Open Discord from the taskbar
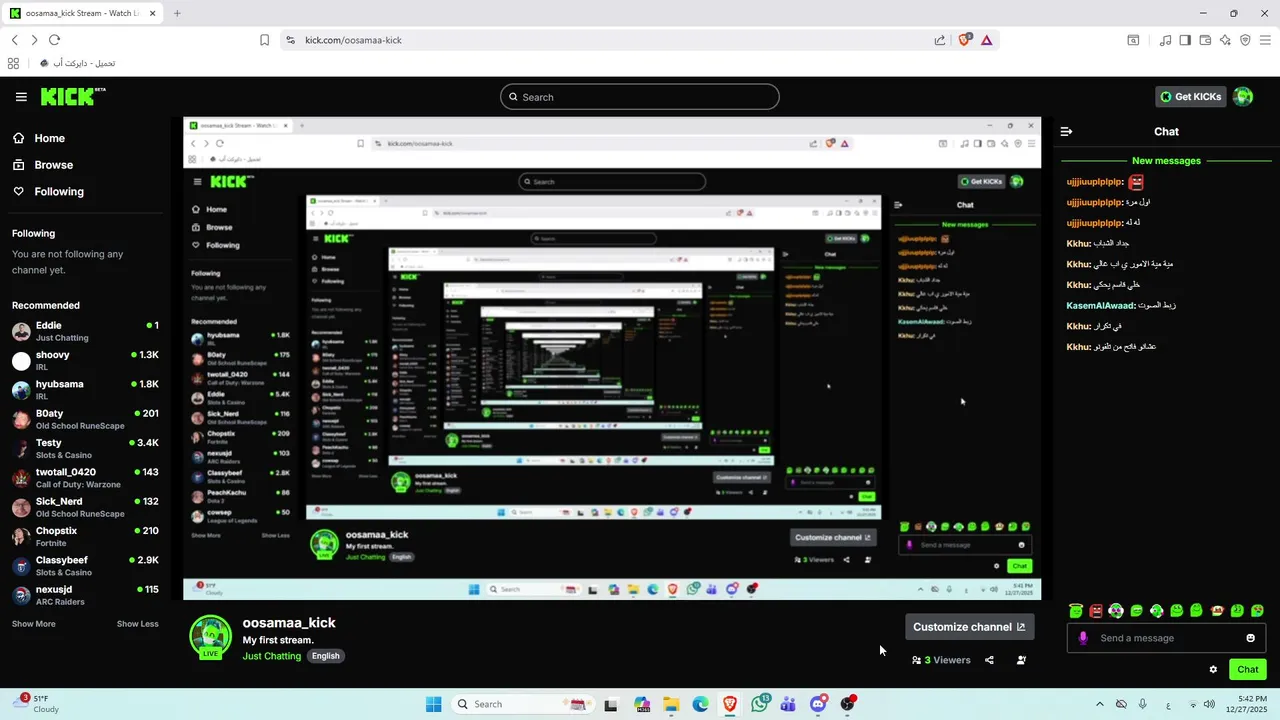This screenshot has width=1280, height=720. [x=818, y=704]
